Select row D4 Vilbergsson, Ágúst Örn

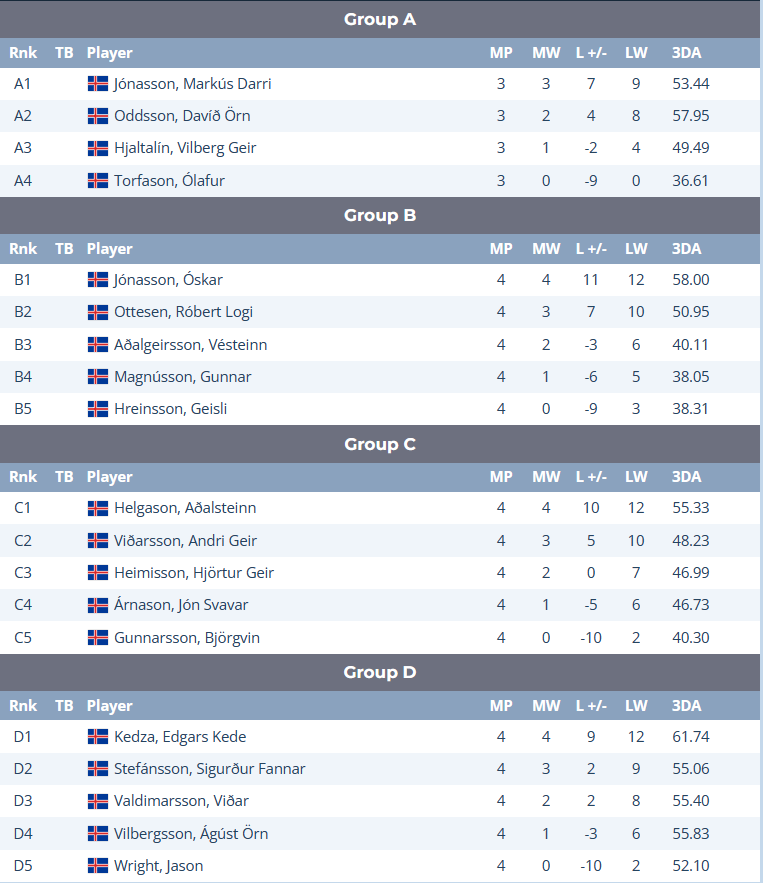coord(380,833)
